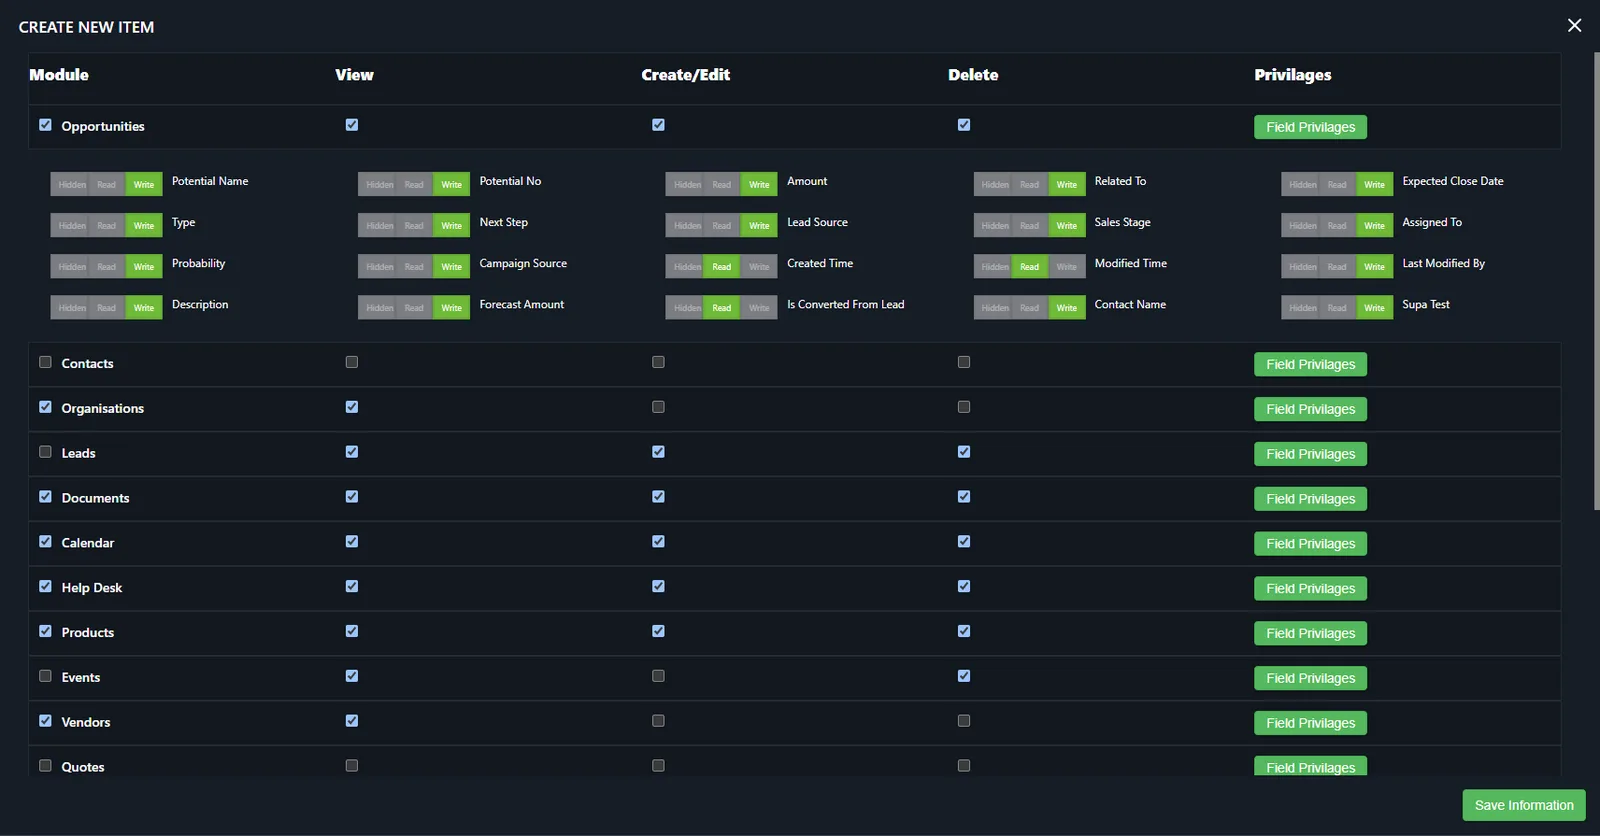Uncheck Calendar module checkbox
Image resolution: width=1600 pixels, height=836 pixels.
click(x=45, y=542)
